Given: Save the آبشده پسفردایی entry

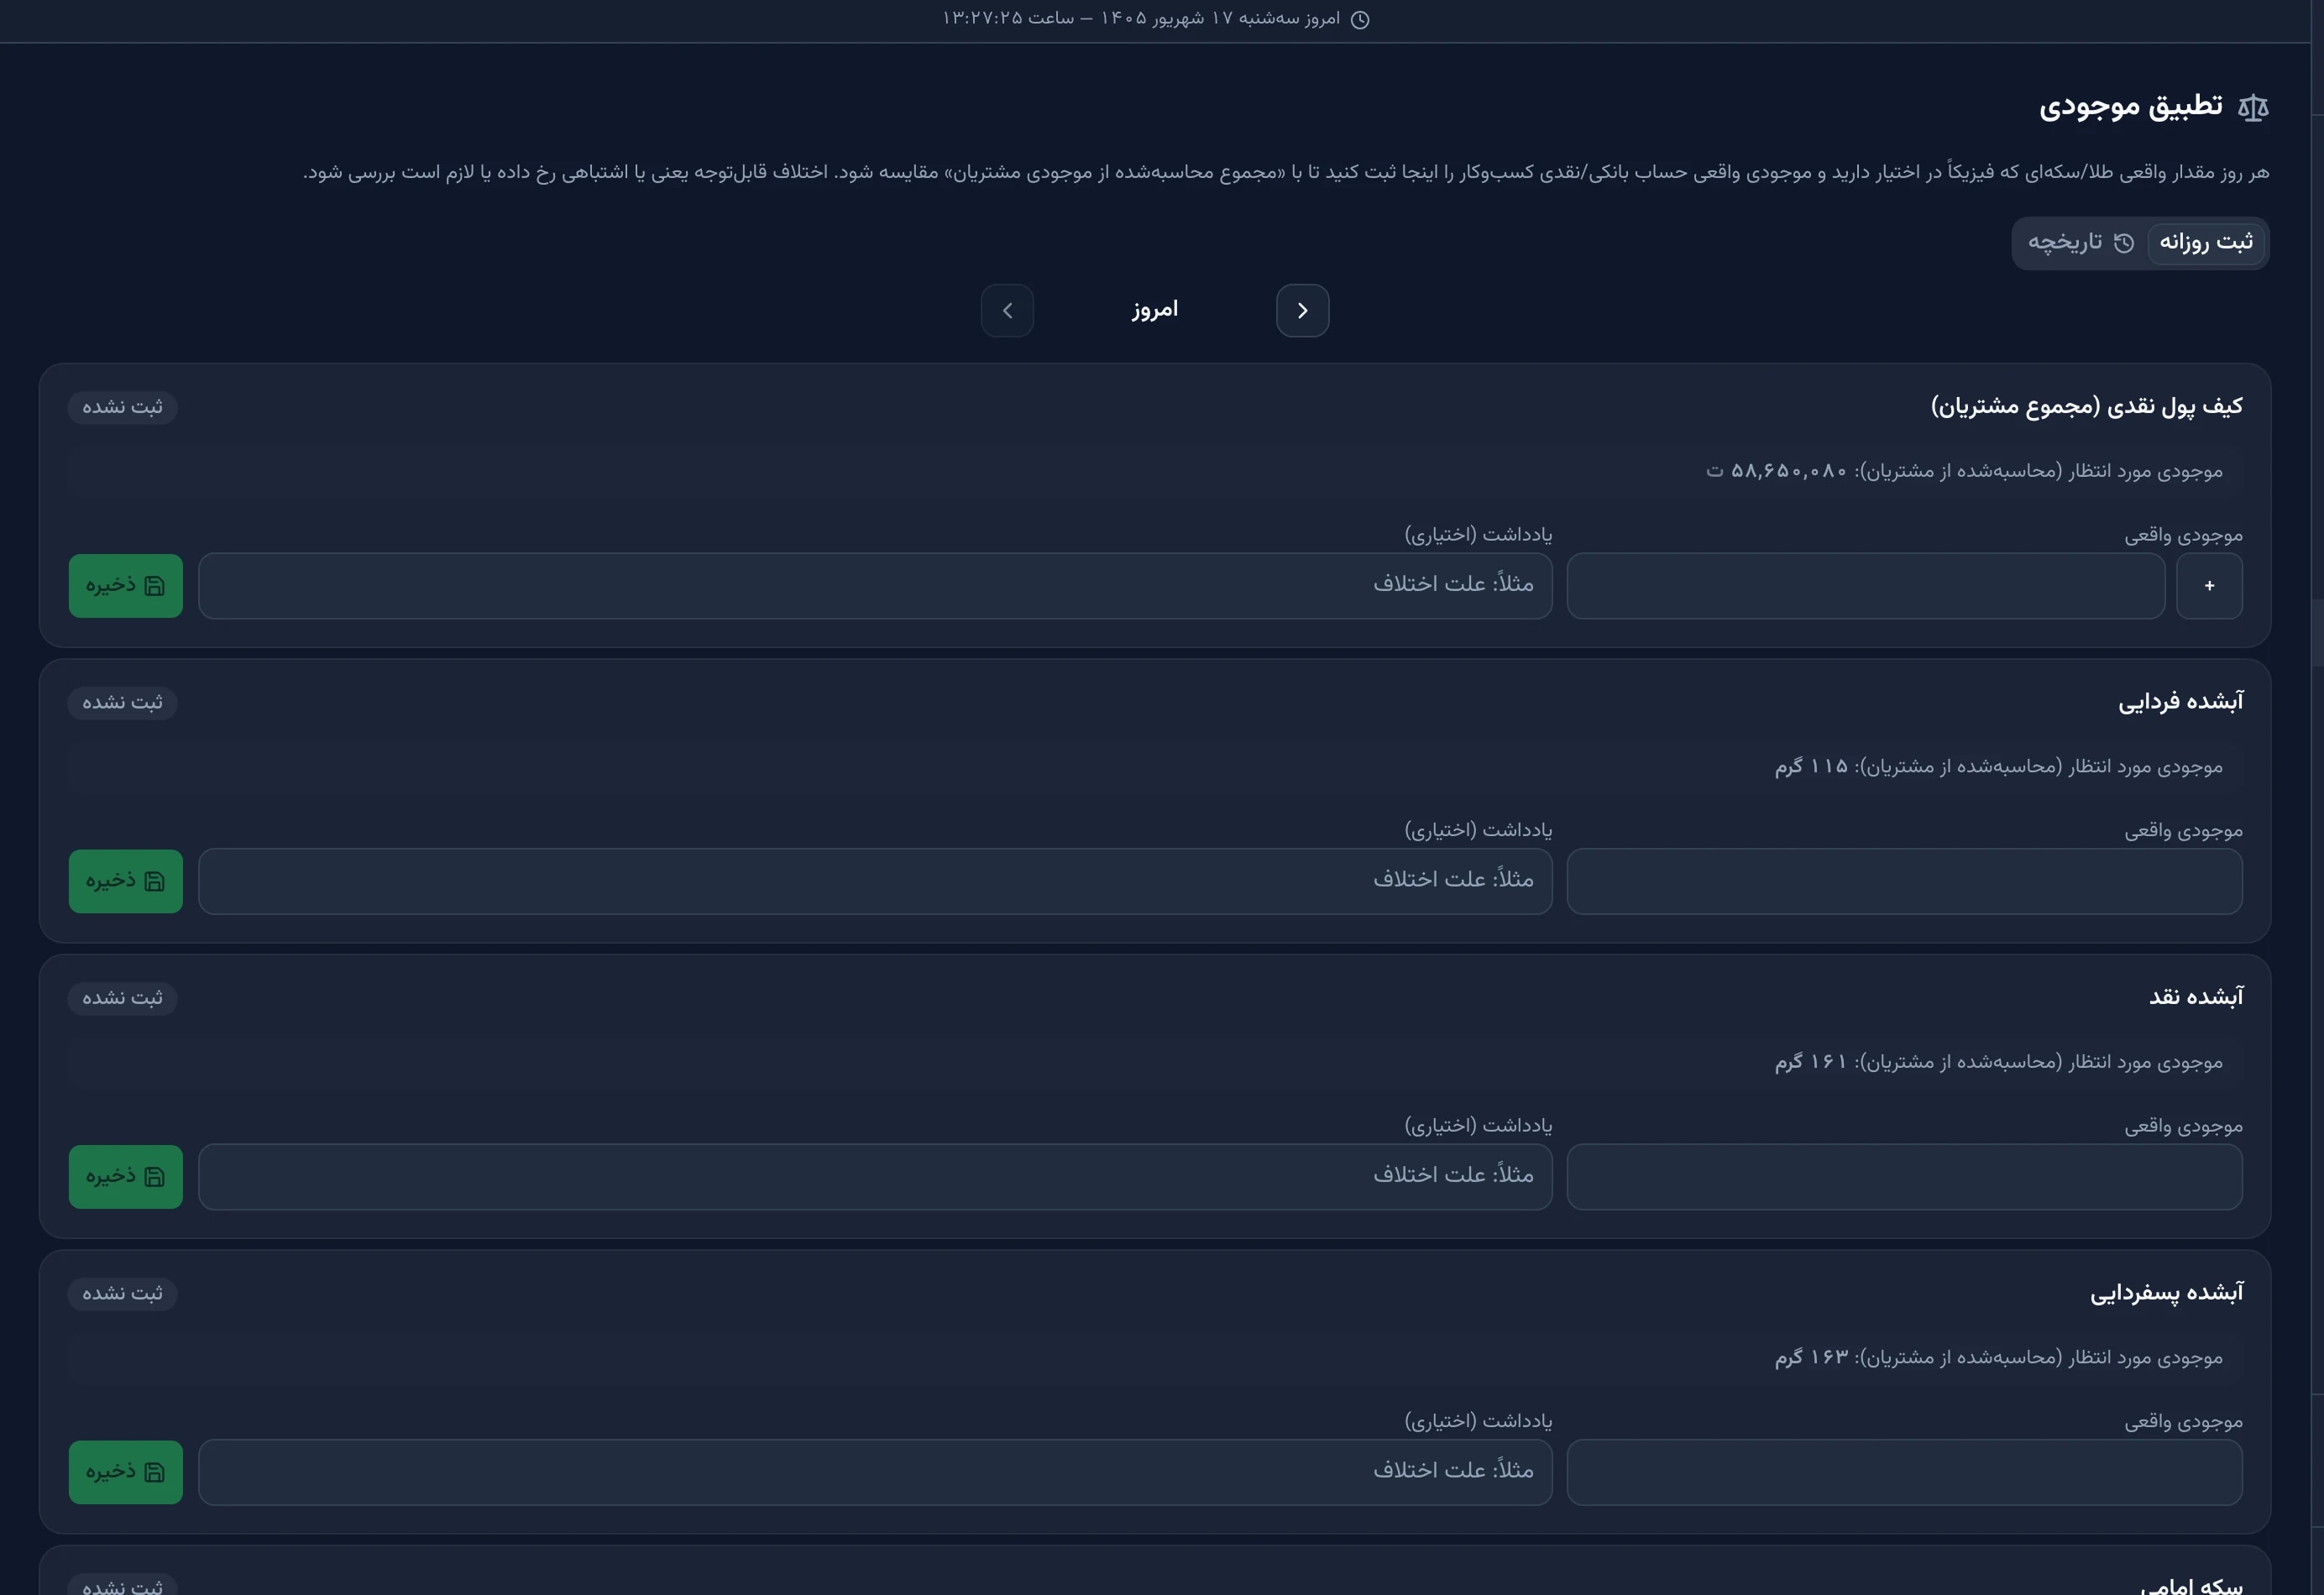Looking at the screenshot, I should pyautogui.click(x=126, y=1472).
